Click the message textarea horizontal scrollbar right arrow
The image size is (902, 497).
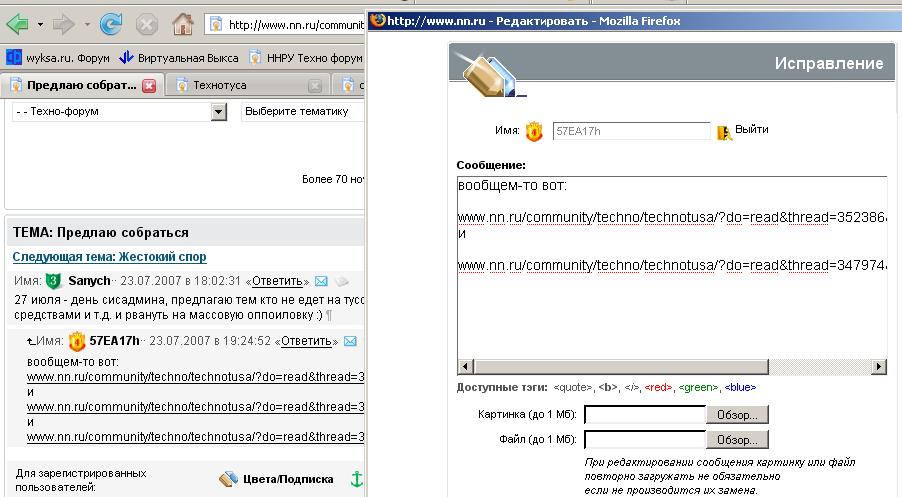[x=878, y=367]
